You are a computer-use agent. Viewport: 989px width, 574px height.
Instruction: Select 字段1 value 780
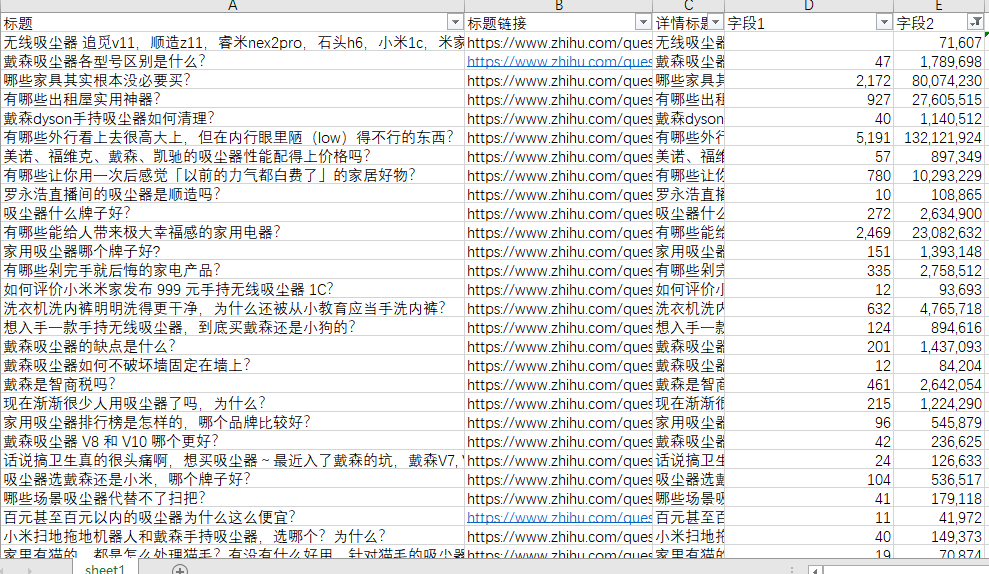809,175
